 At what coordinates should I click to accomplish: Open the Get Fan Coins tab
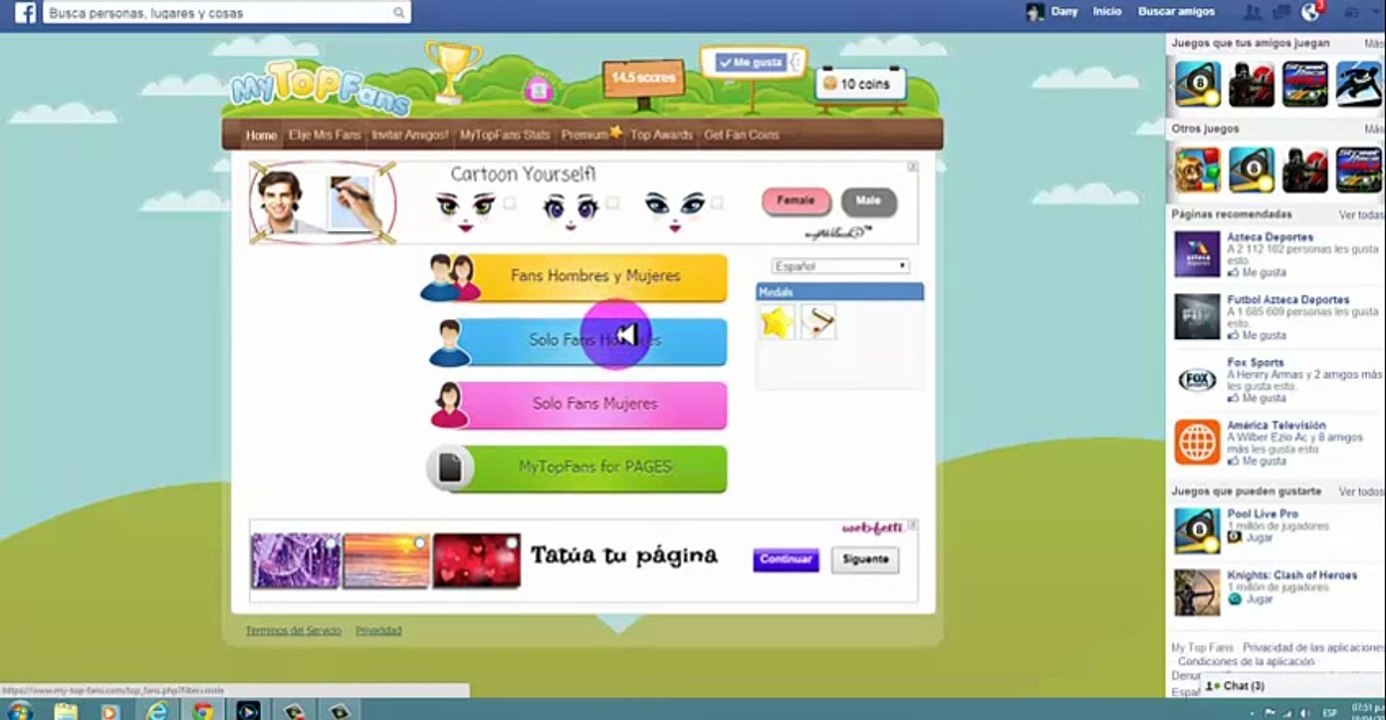click(x=741, y=135)
